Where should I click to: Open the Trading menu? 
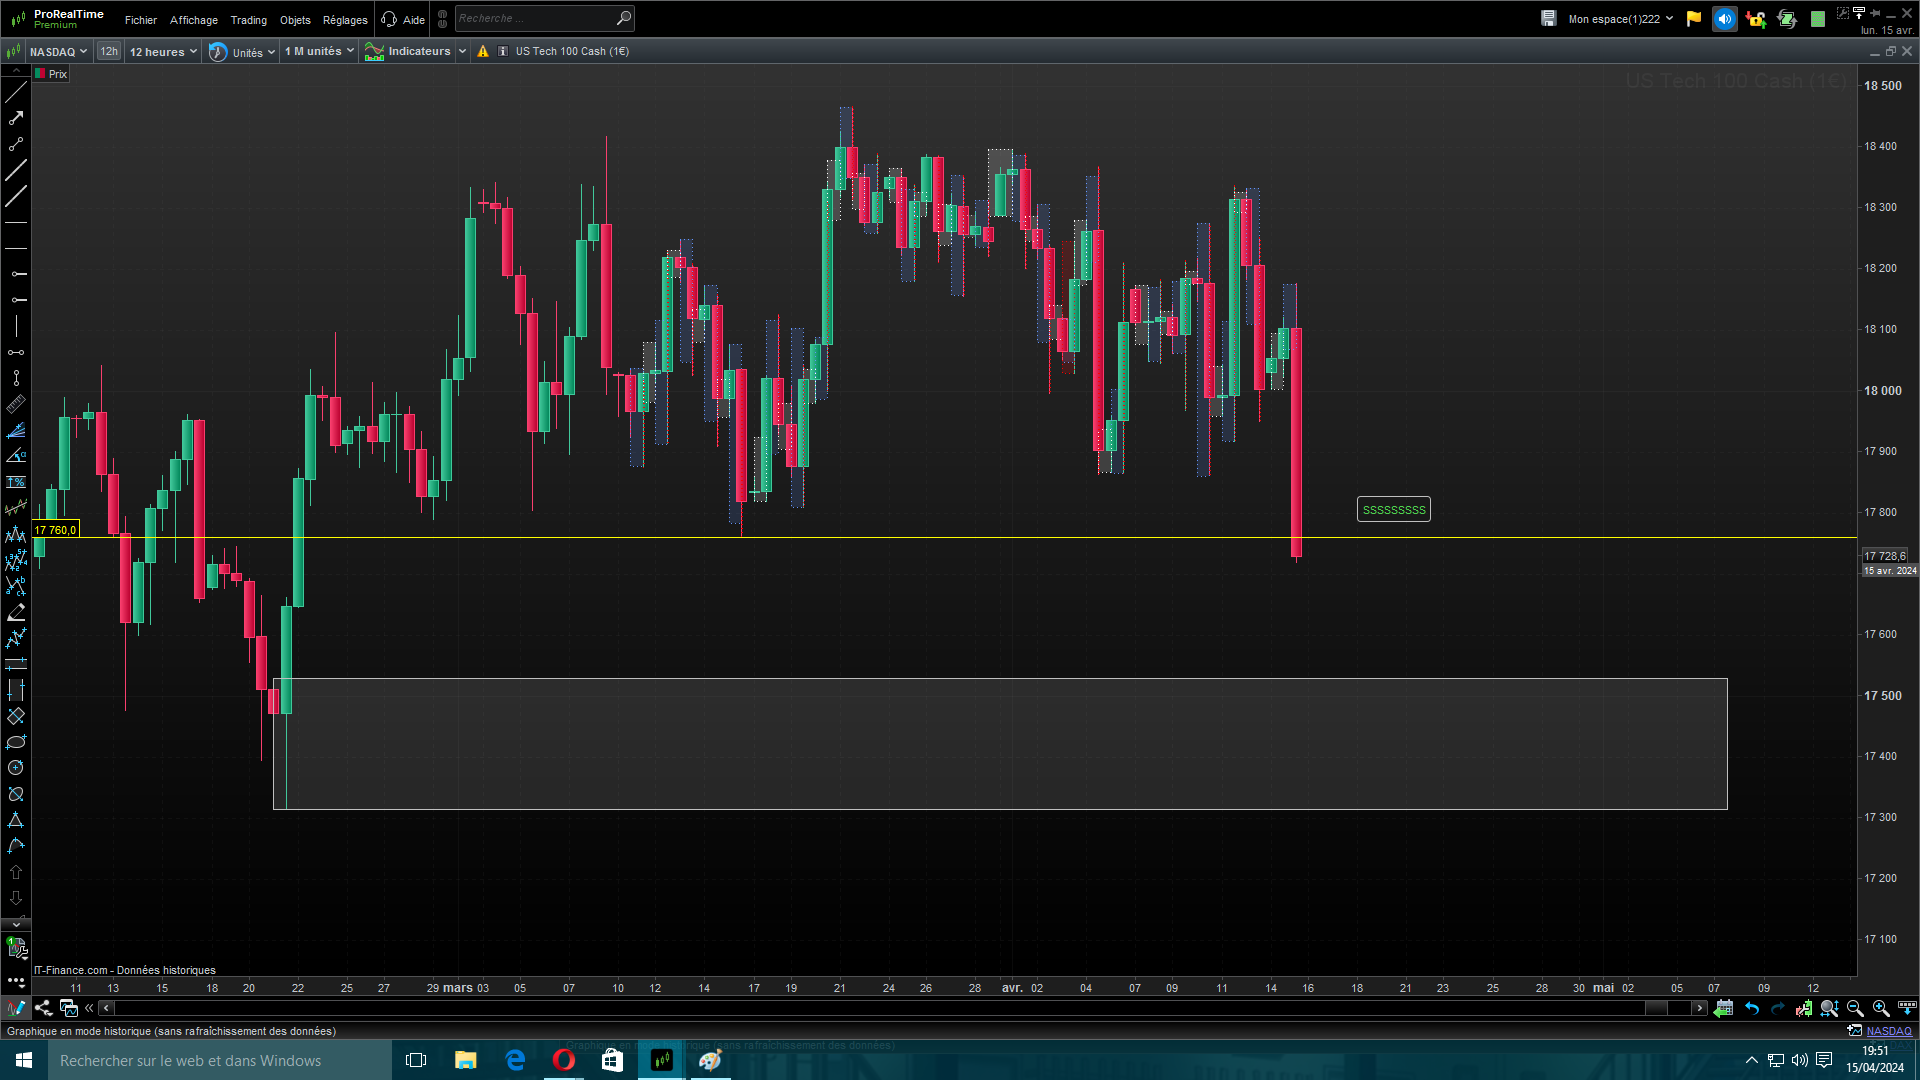coord(248,19)
